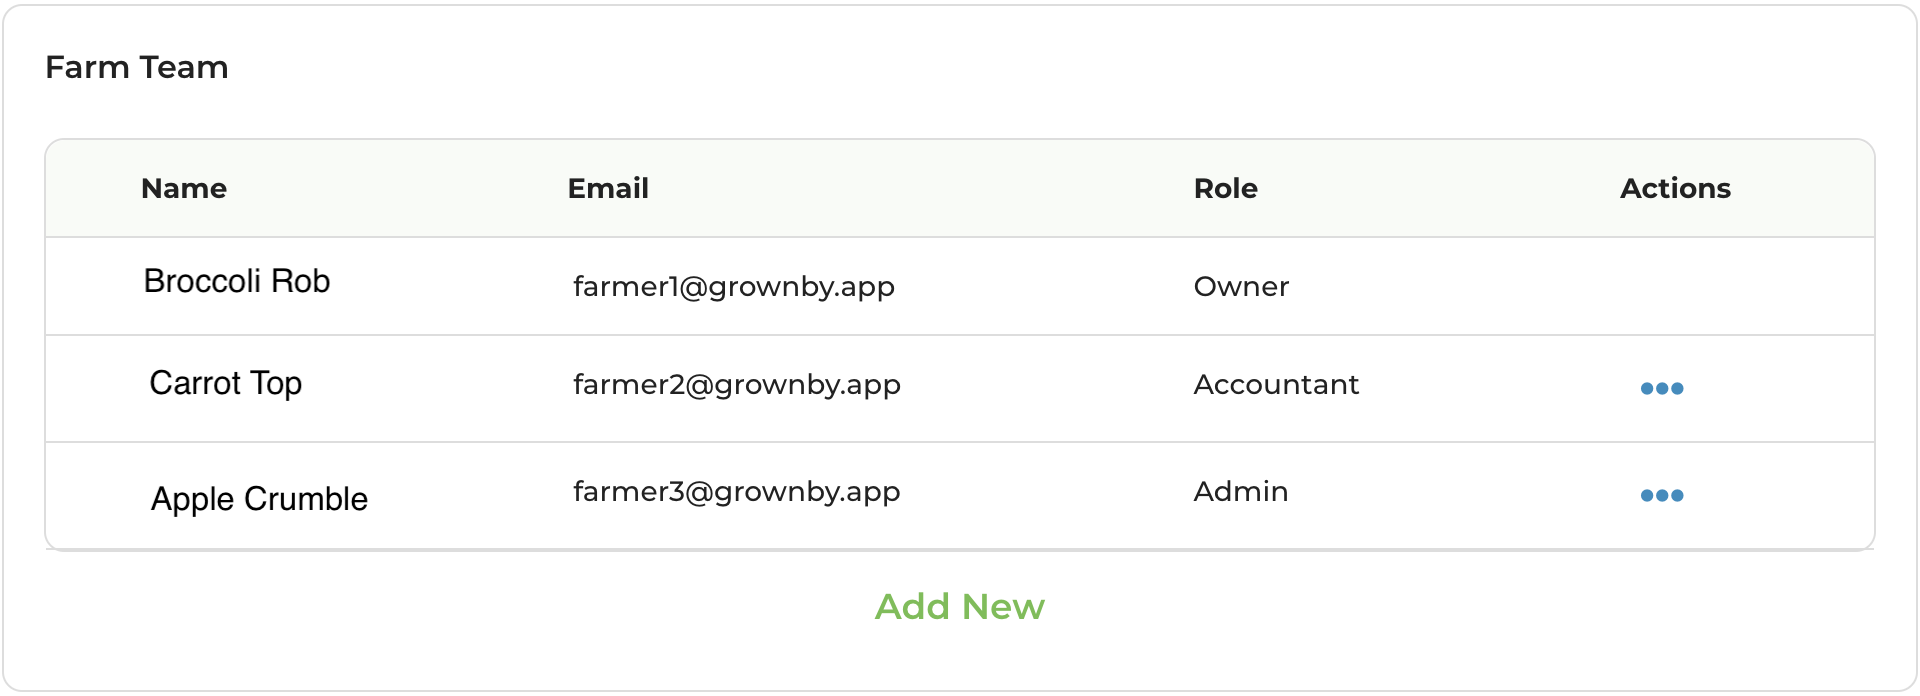Click the Accountant role label
1920x696 pixels.
[1276, 385]
